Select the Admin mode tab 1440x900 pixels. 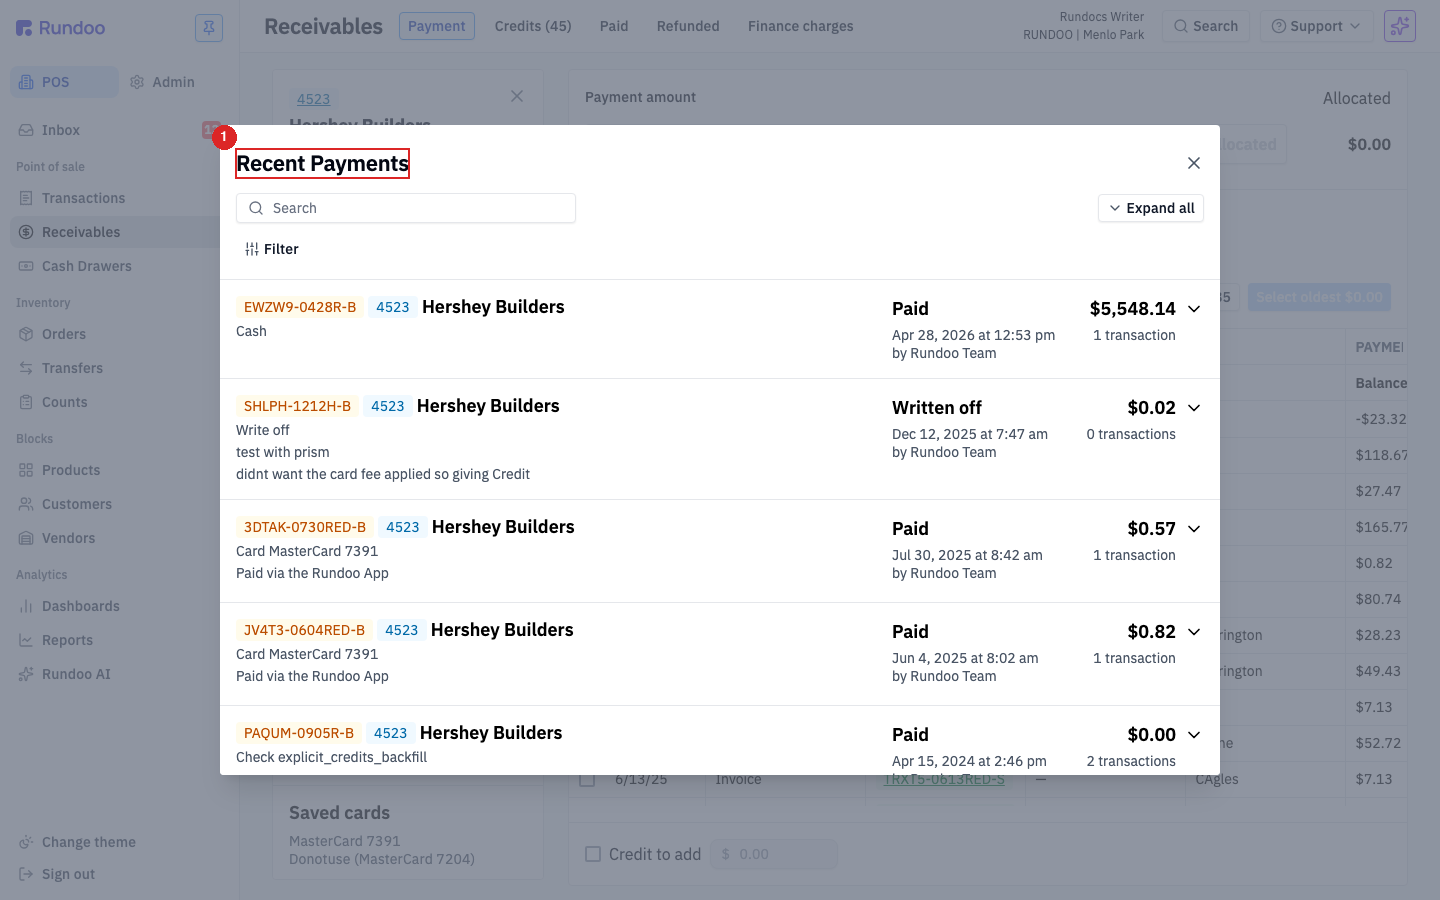[162, 82]
